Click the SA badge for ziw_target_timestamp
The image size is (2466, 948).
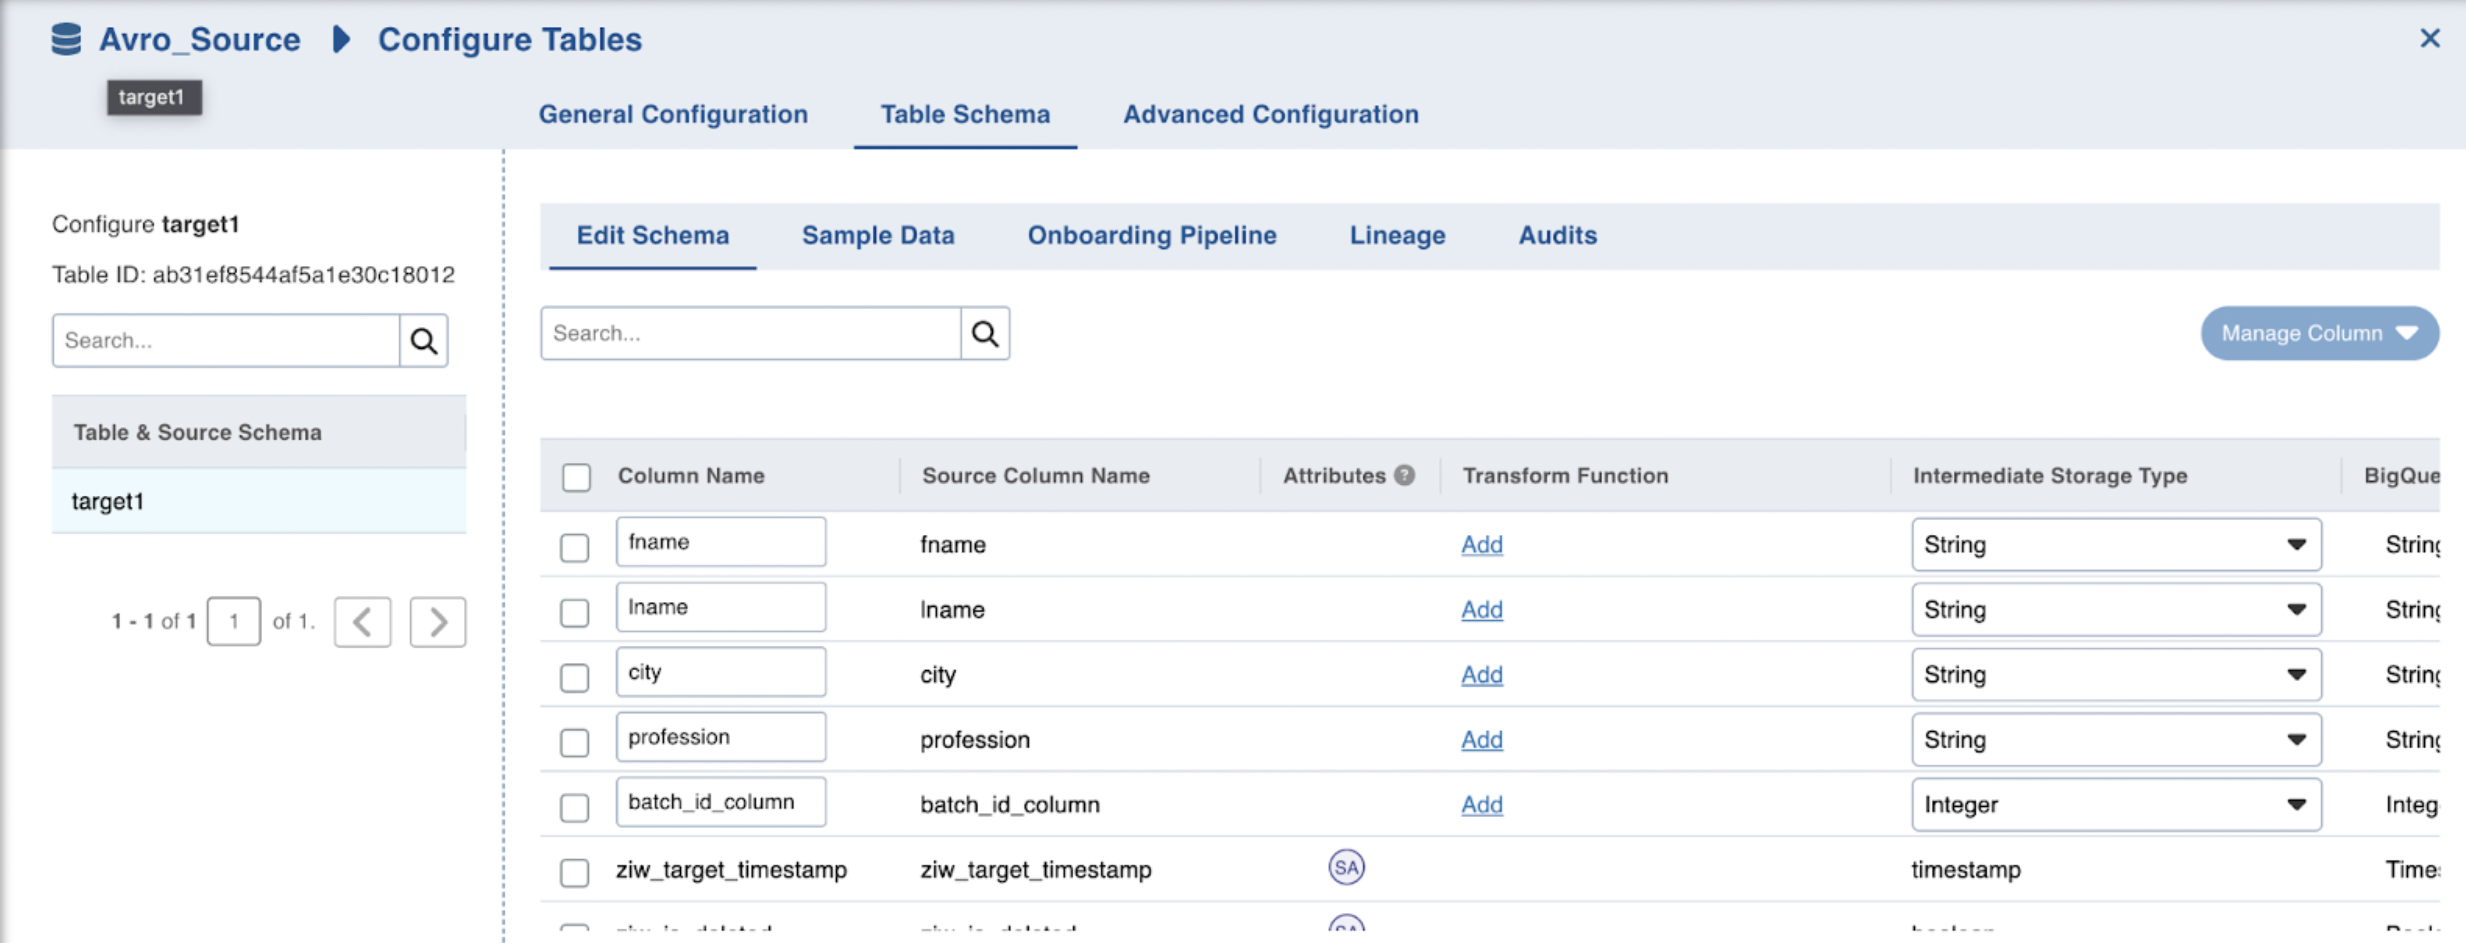point(1346,867)
